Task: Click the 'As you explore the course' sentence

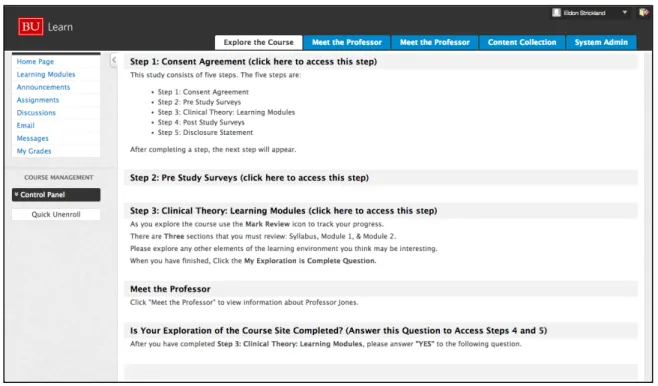Action: click(257, 224)
